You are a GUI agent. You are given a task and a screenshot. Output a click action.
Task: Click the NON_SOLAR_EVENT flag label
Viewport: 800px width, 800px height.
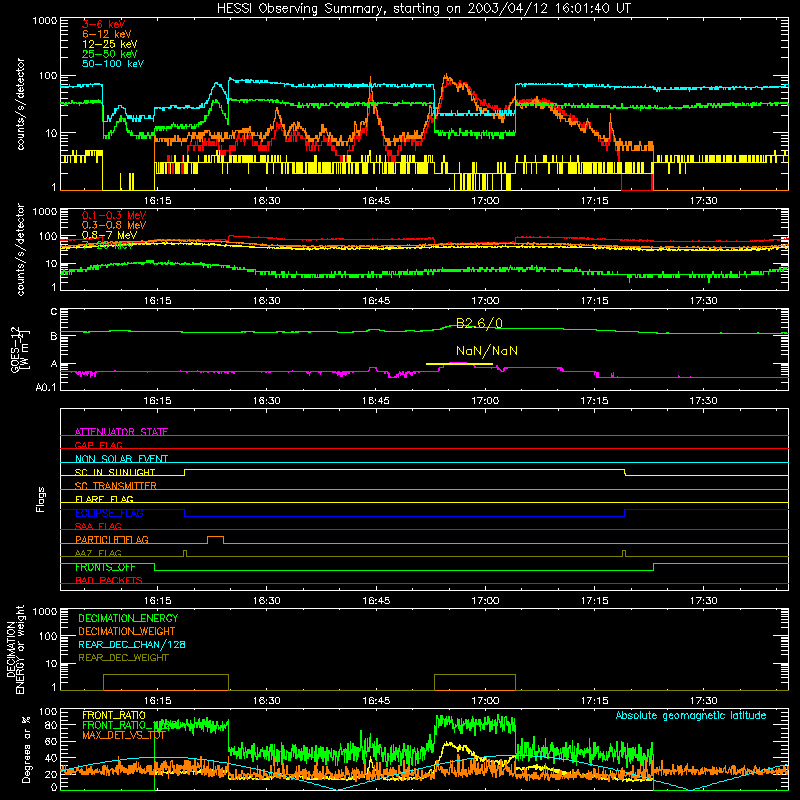coord(121,459)
